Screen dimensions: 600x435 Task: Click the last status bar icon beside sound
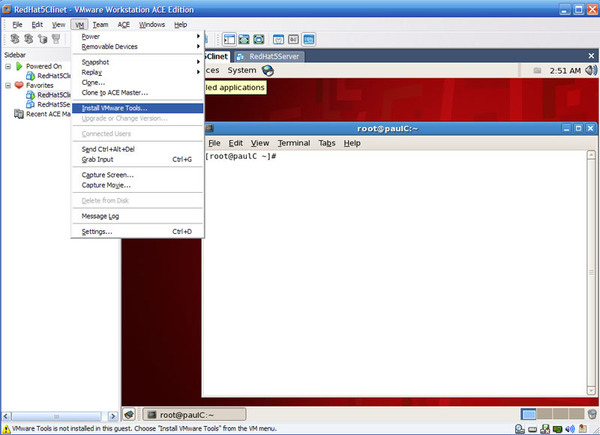tap(582, 429)
